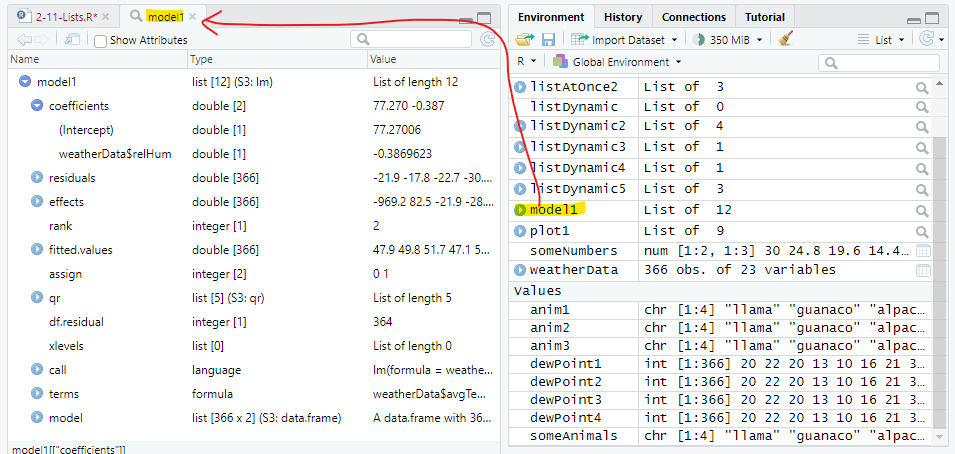
Task: Inspect listDynamic4 using its magnifier icon
Action: (x=922, y=168)
